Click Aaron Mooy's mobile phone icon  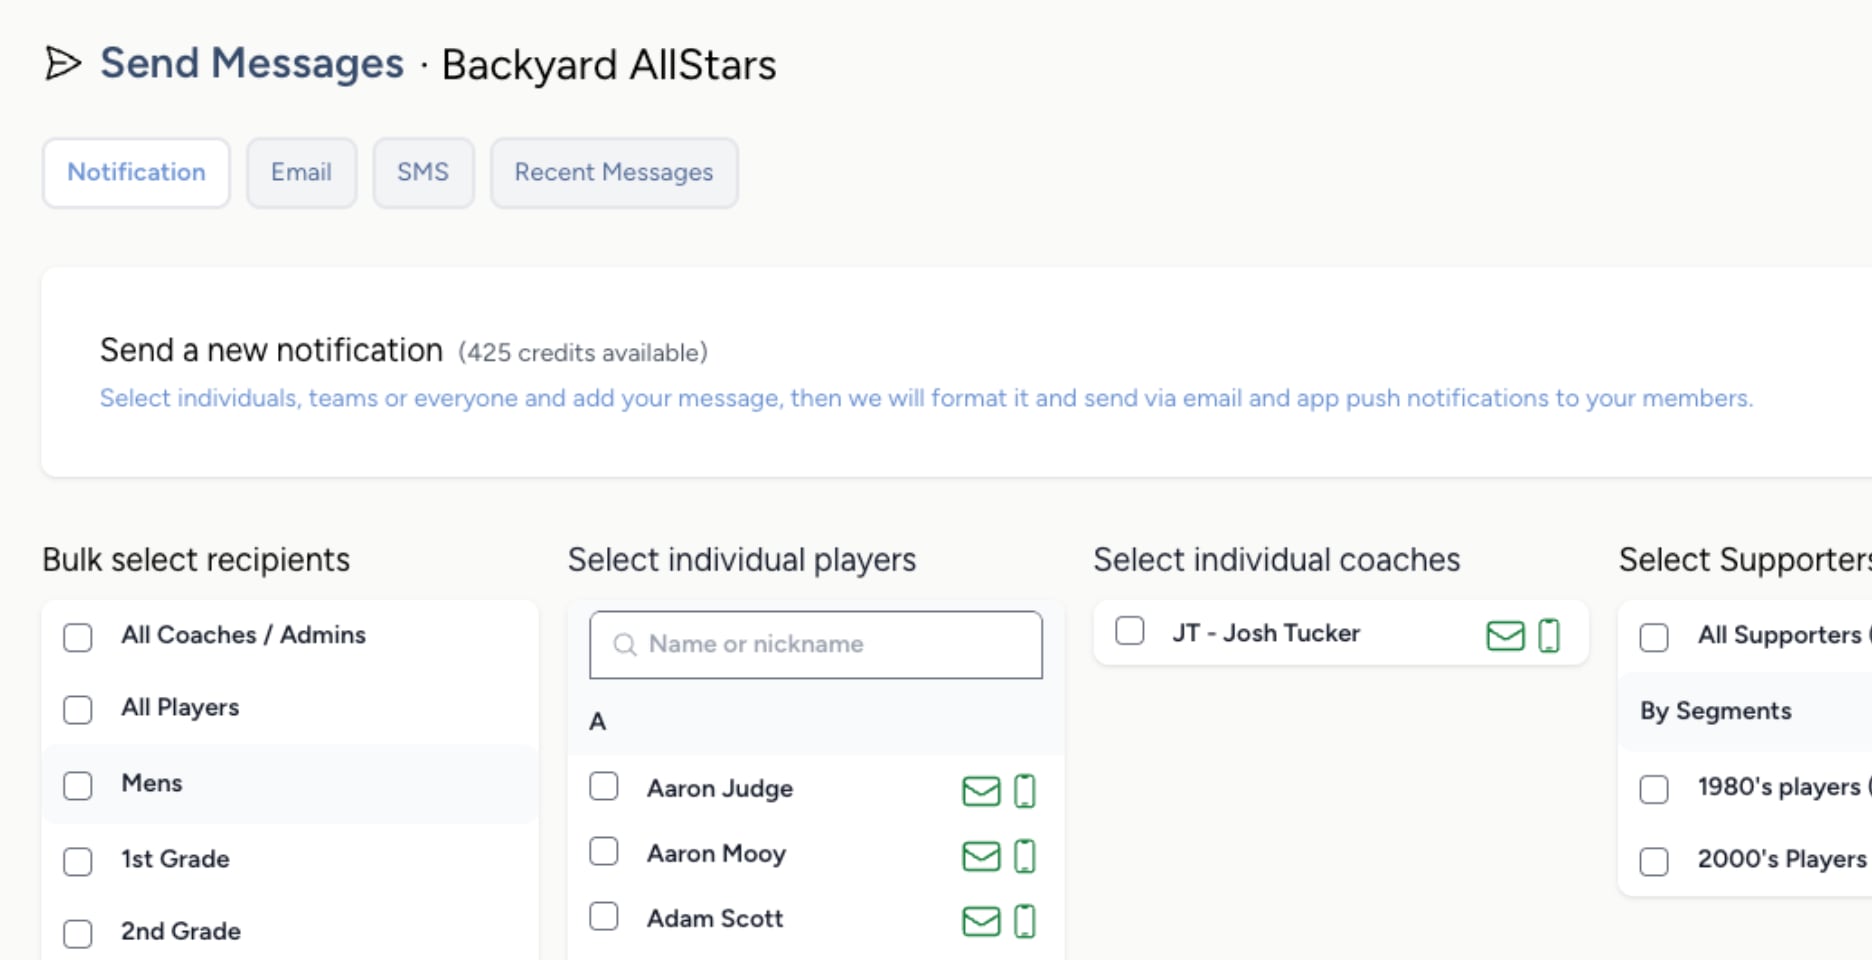tap(1025, 856)
